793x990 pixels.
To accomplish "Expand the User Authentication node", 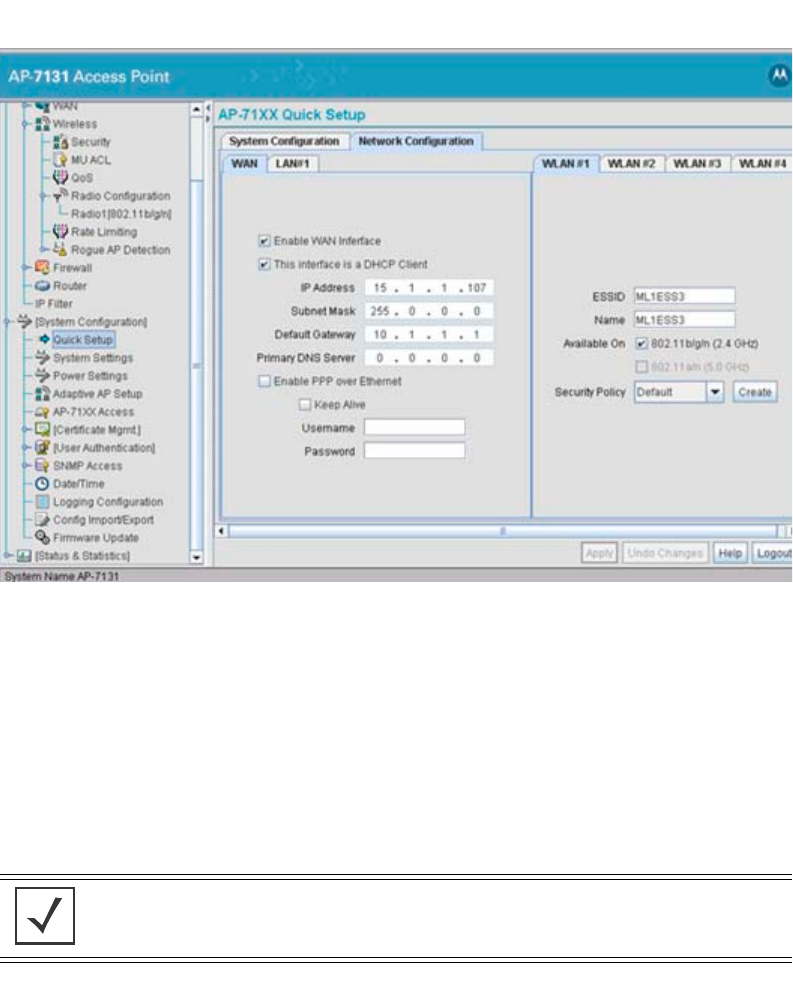I will coord(25,448).
